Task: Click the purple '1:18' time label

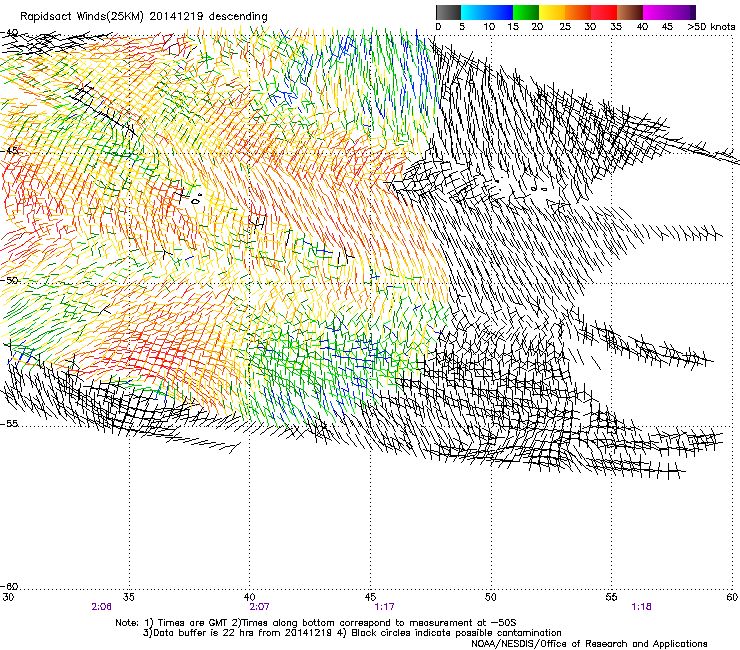Action: [x=641, y=607]
